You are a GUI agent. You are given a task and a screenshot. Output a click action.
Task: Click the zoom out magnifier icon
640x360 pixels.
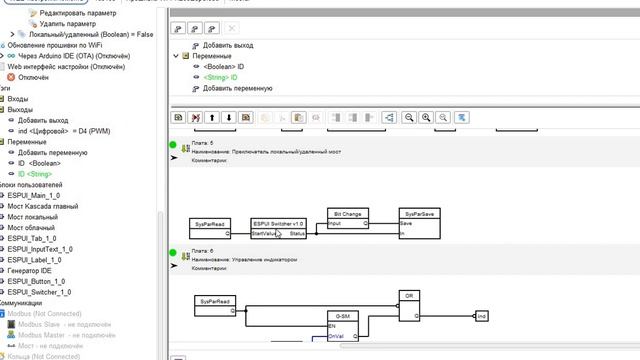(409, 118)
